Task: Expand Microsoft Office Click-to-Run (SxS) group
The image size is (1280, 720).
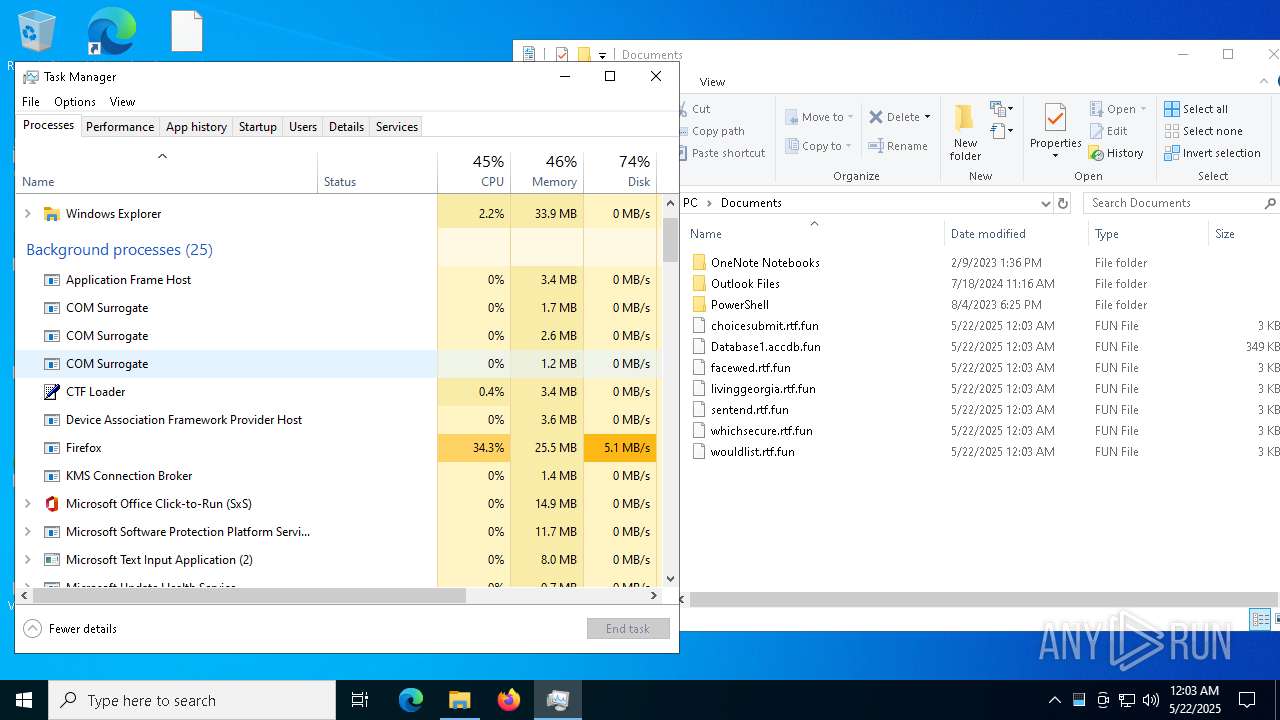Action: pos(28,504)
